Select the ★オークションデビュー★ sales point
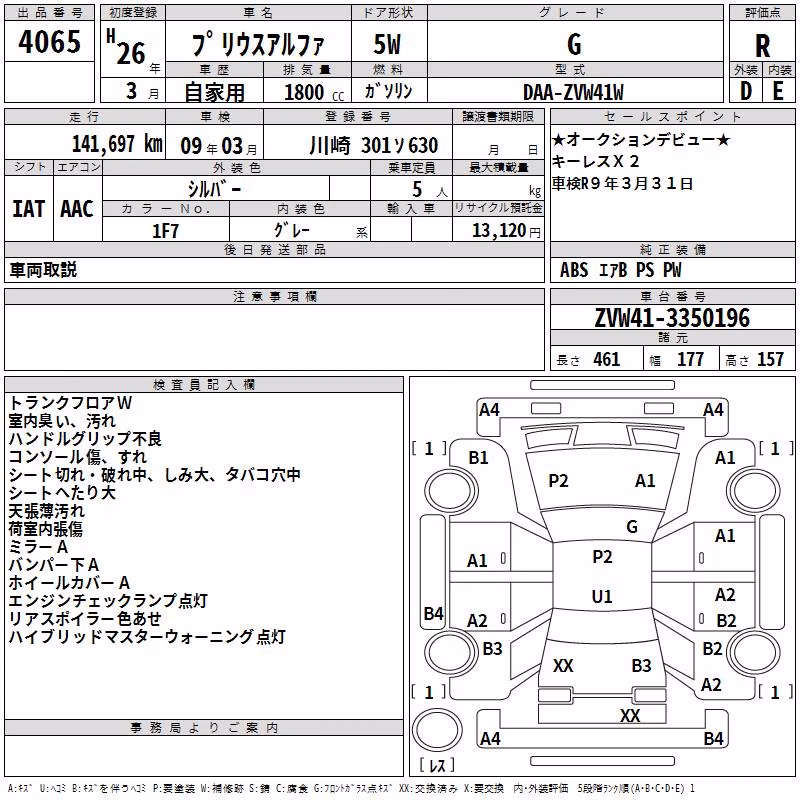This screenshot has width=800, height=800. pos(641,140)
